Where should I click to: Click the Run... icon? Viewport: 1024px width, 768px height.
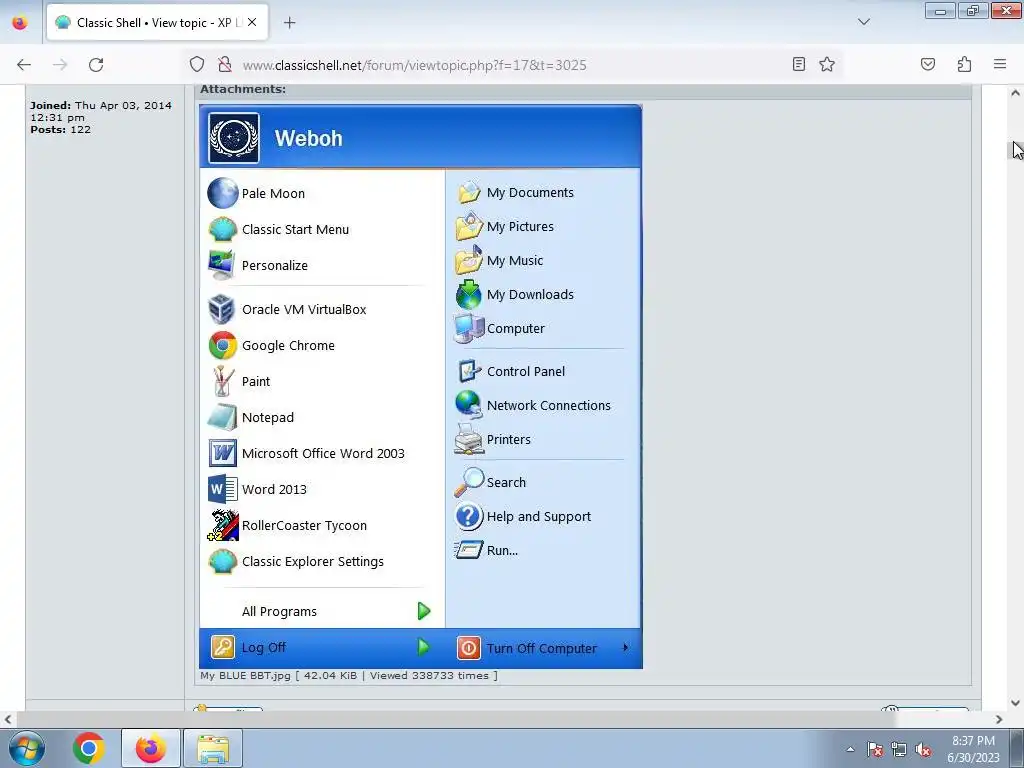point(468,550)
